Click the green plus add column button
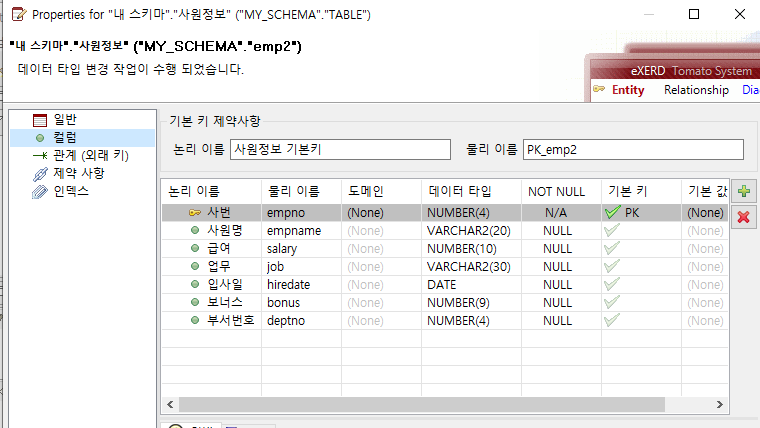Image resolution: width=760 pixels, height=428 pixels. 744,191
